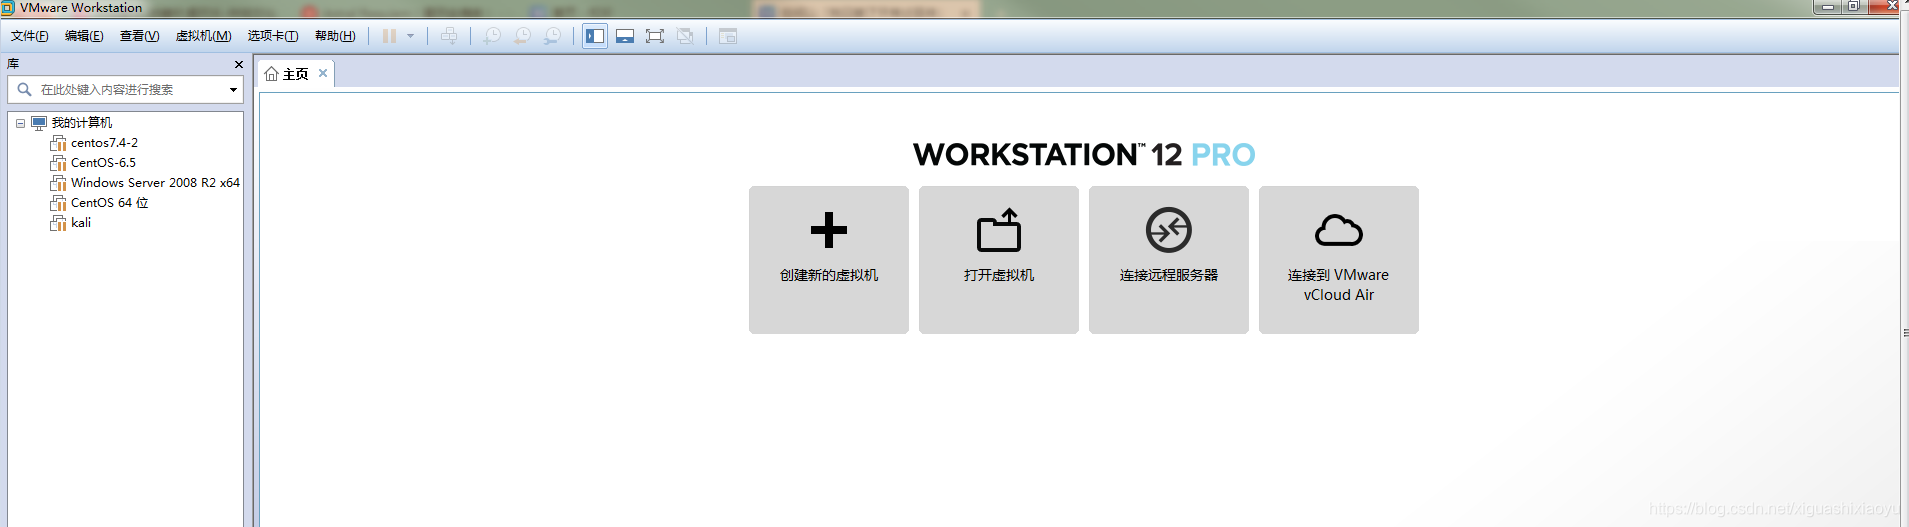Toggle the thumbnail bar view icon
Screen dimensions: 1909x527
[x=625, y=36]
